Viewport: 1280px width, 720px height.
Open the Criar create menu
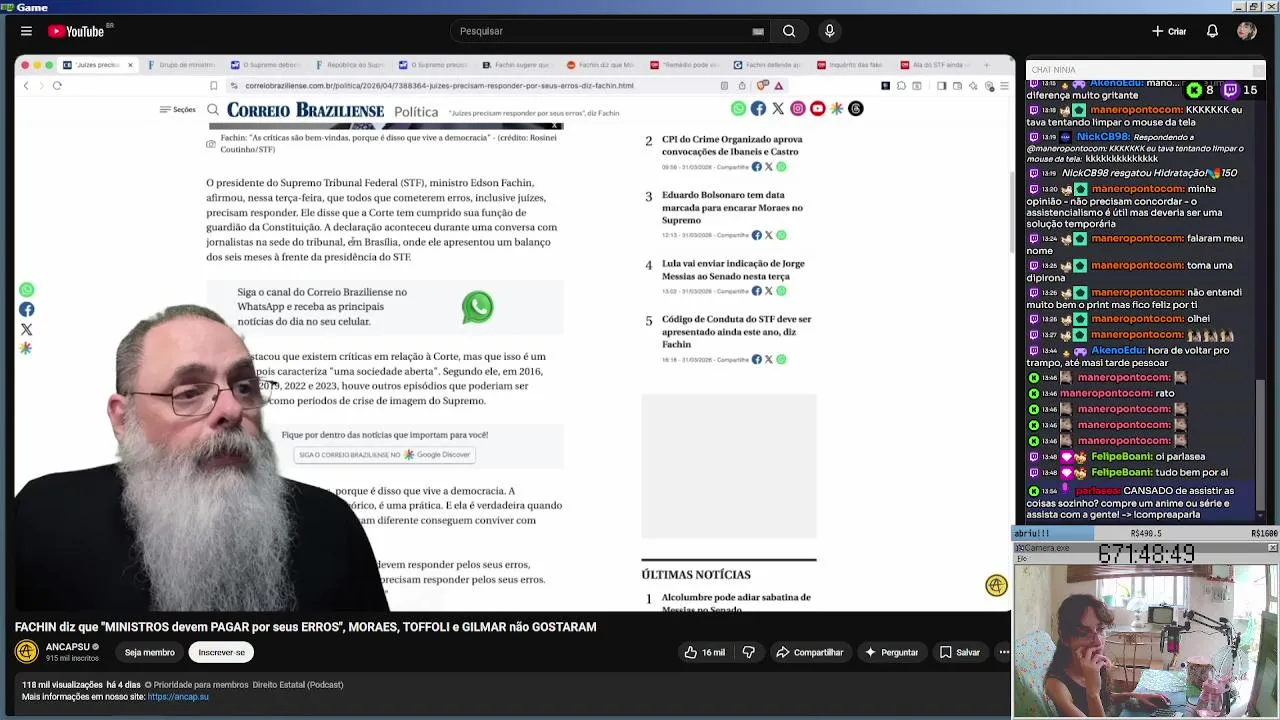1168,31
